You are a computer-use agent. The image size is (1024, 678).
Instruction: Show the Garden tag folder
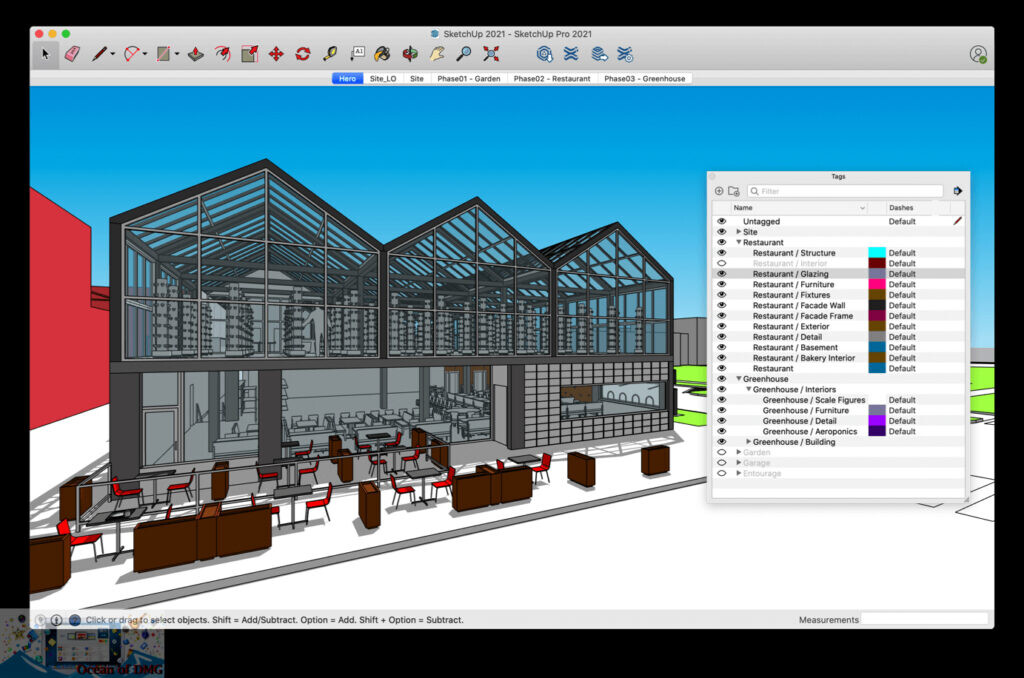click(722, 452)
